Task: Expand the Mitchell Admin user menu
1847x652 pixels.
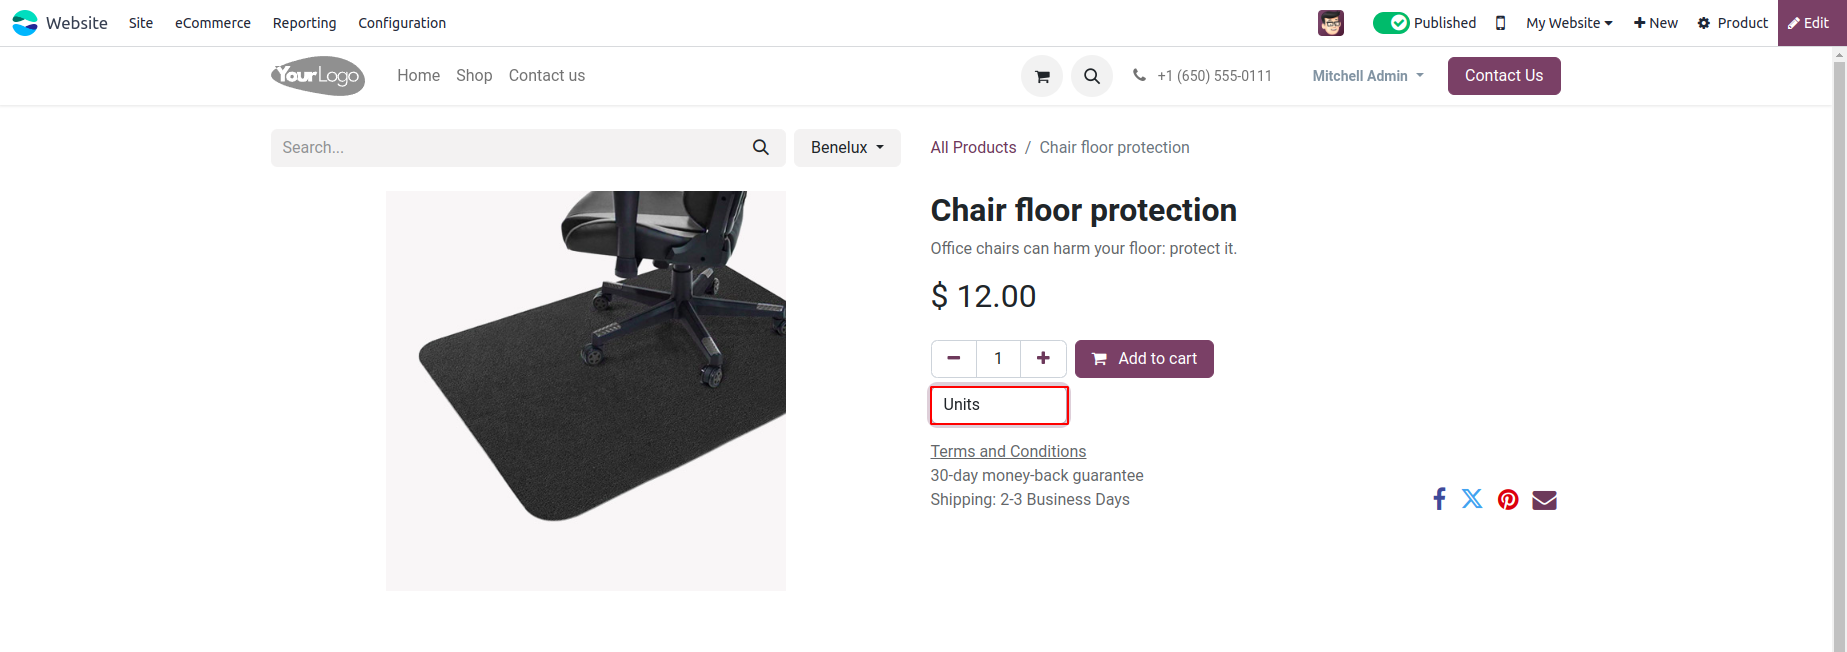Action: [x=1367, y=76]
